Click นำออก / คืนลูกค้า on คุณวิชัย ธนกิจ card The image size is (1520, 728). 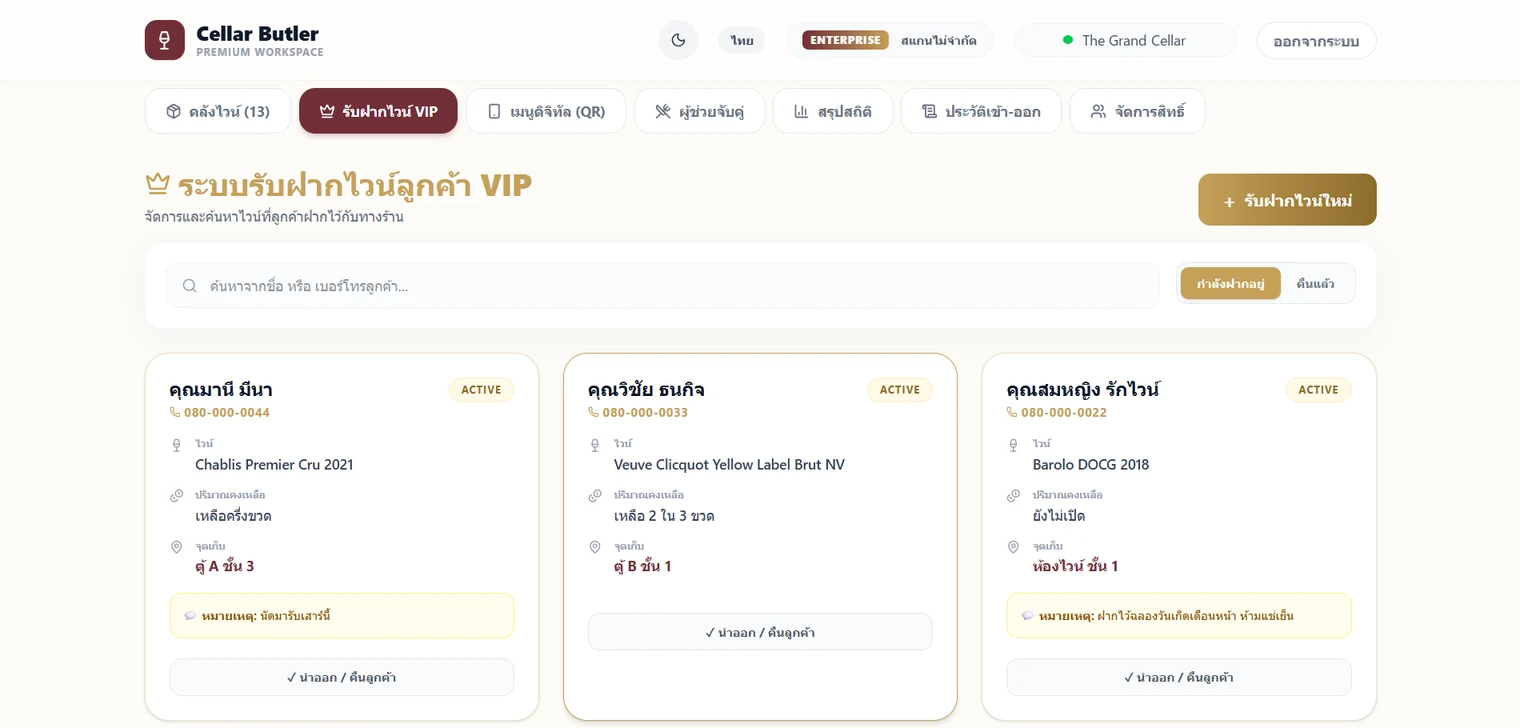click(760, 632)
